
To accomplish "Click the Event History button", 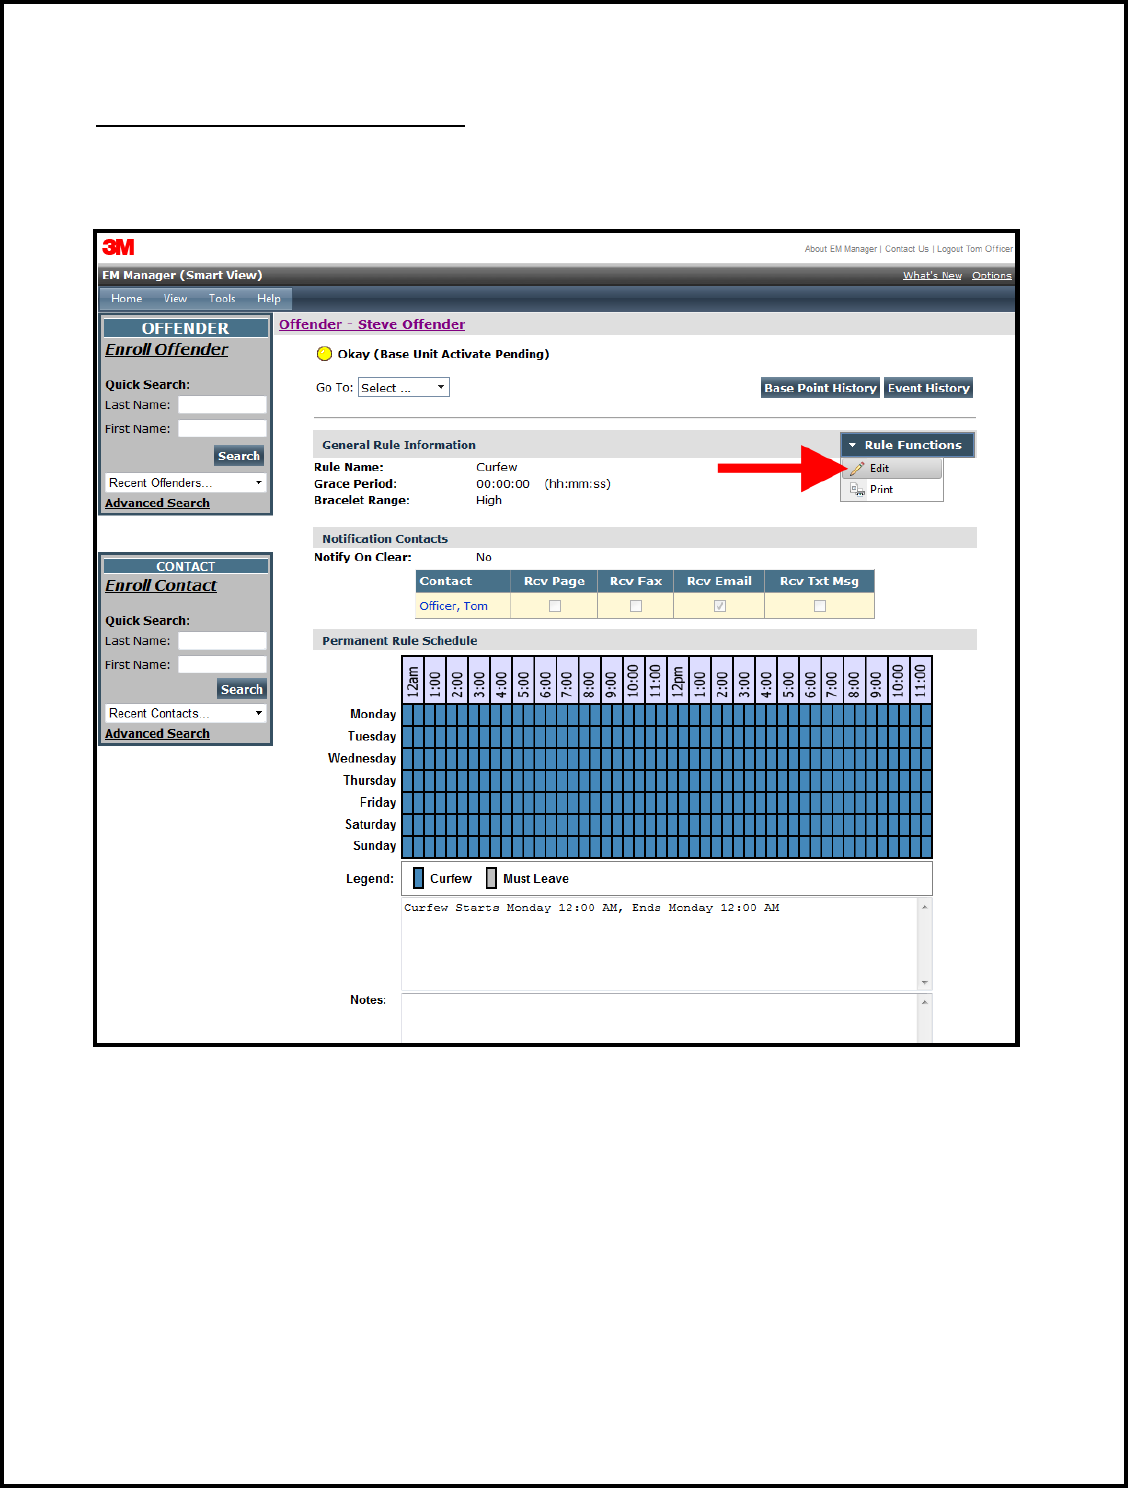I will point(929,388).
